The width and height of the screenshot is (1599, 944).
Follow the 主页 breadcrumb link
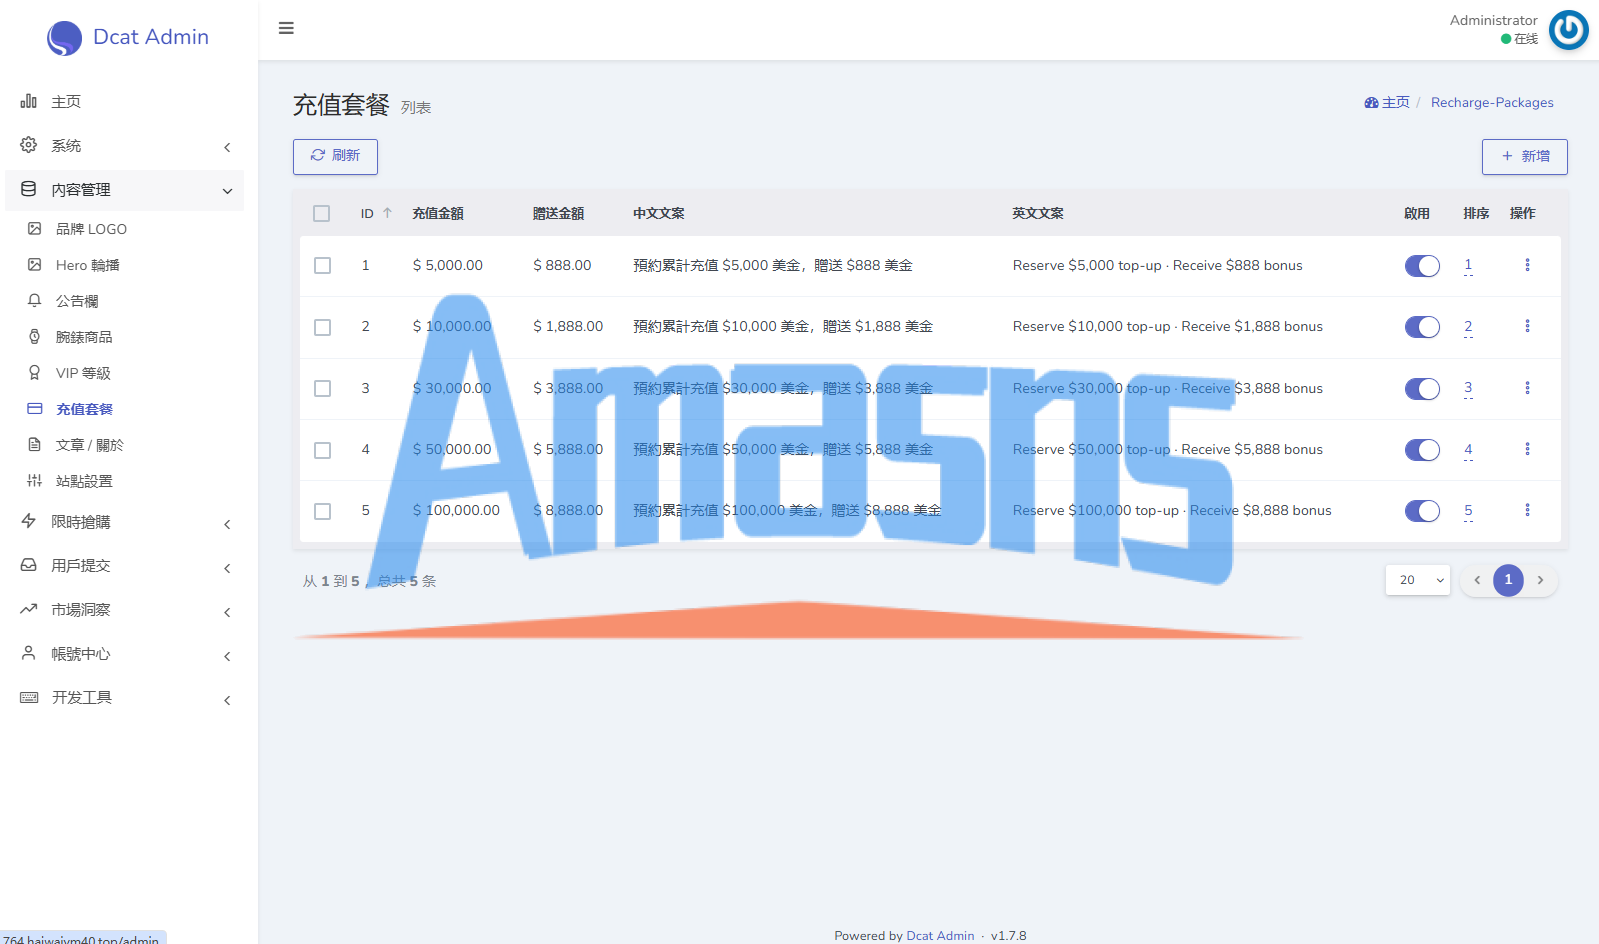tap(1387, 102)
